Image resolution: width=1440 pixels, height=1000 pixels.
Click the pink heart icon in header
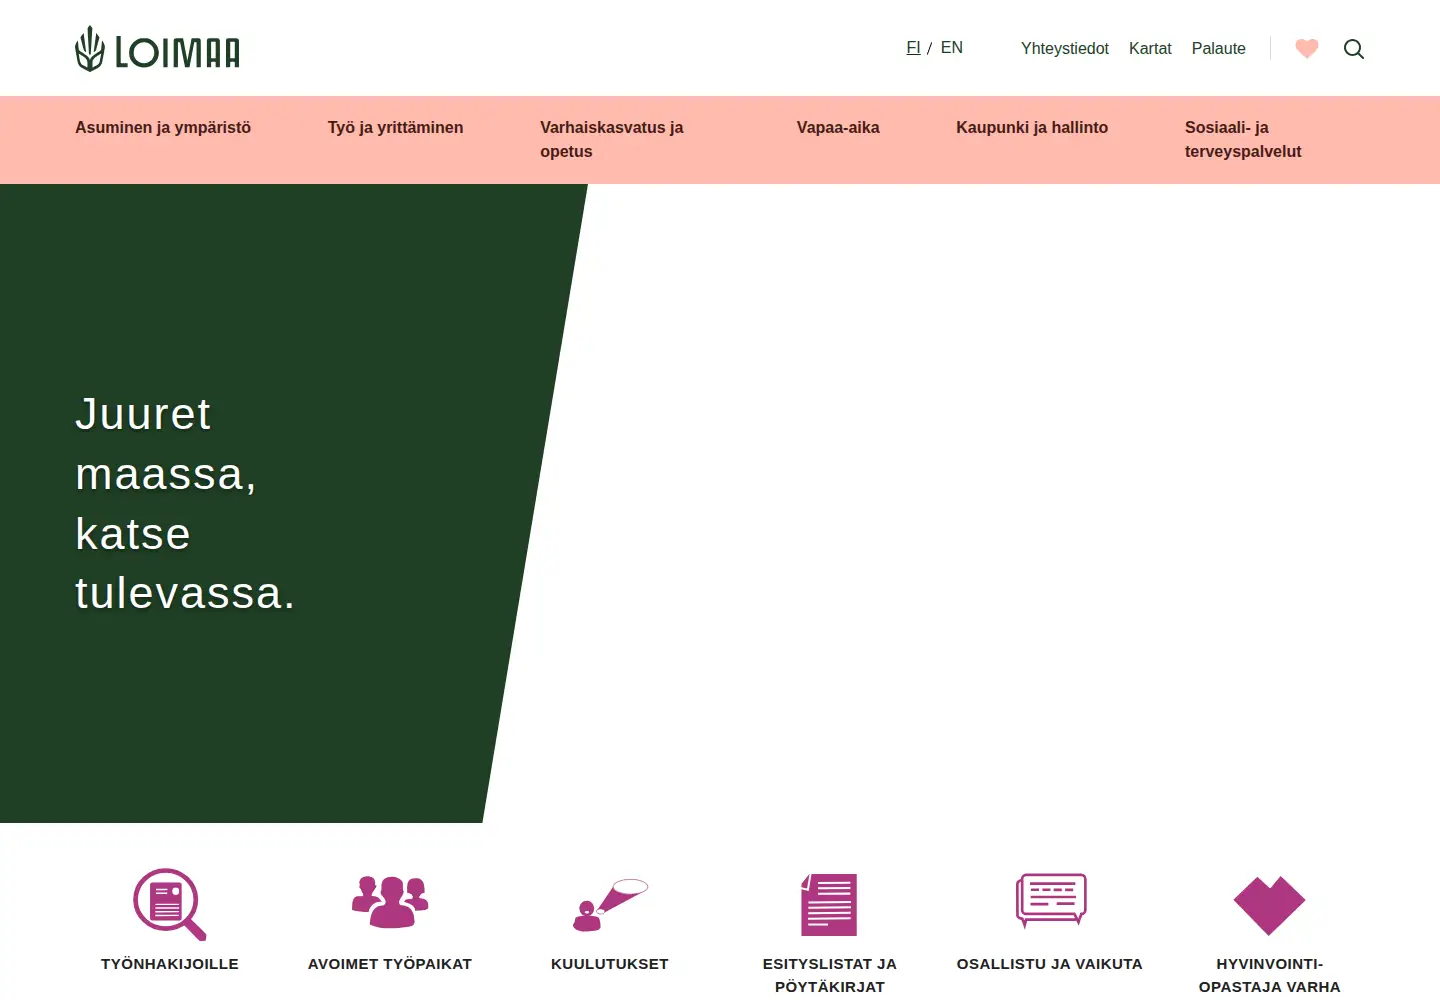coord(1307,48)
